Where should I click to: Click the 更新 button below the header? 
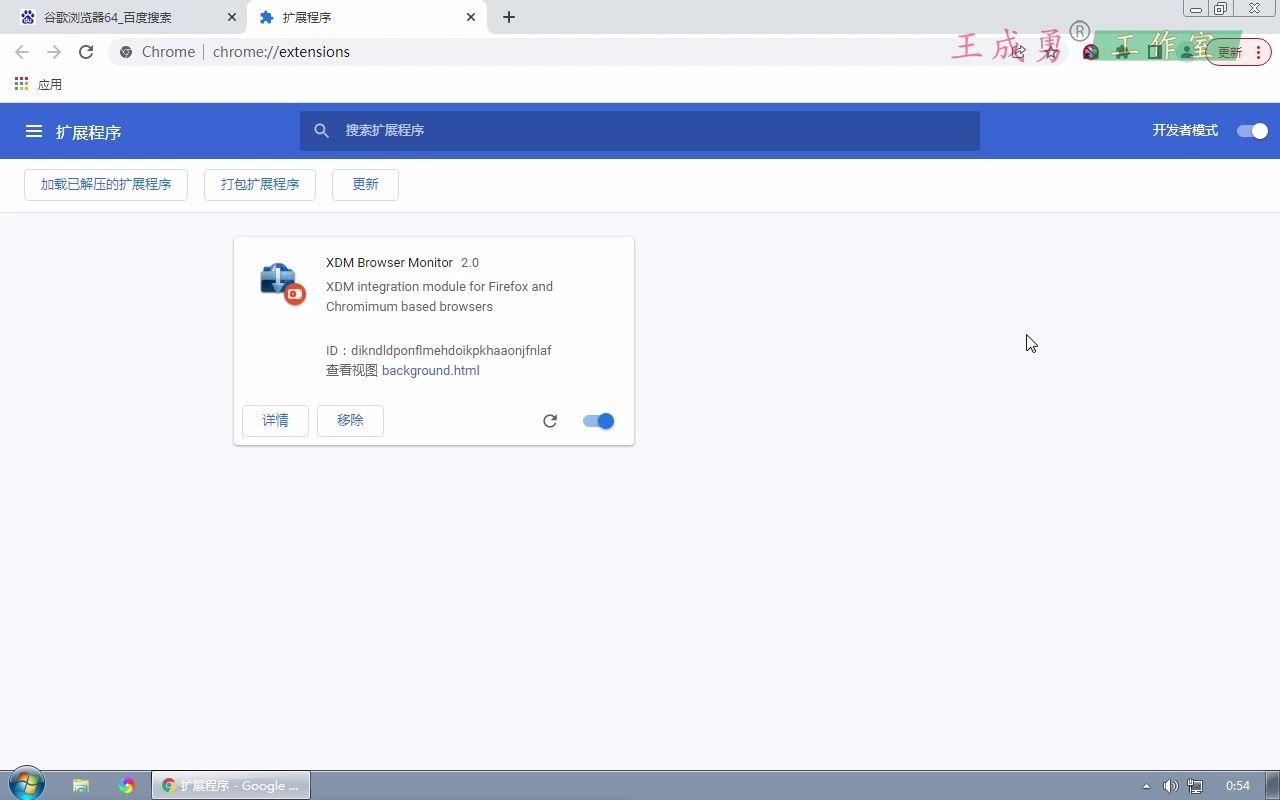(x=365, y=185)
